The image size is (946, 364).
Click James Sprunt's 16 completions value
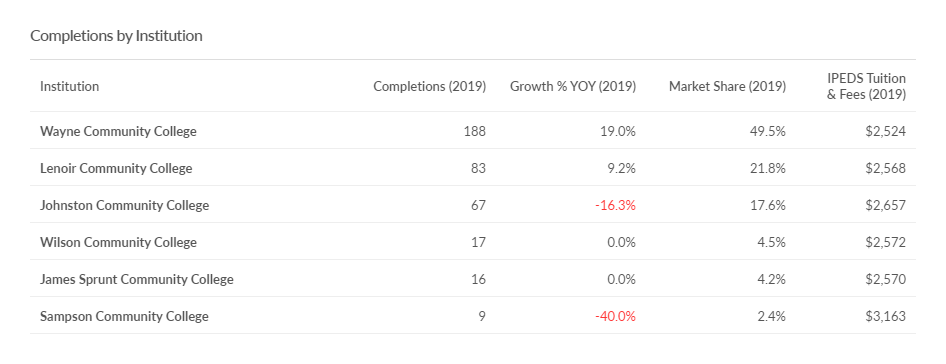pyautogui.click(x=479, y=279)
